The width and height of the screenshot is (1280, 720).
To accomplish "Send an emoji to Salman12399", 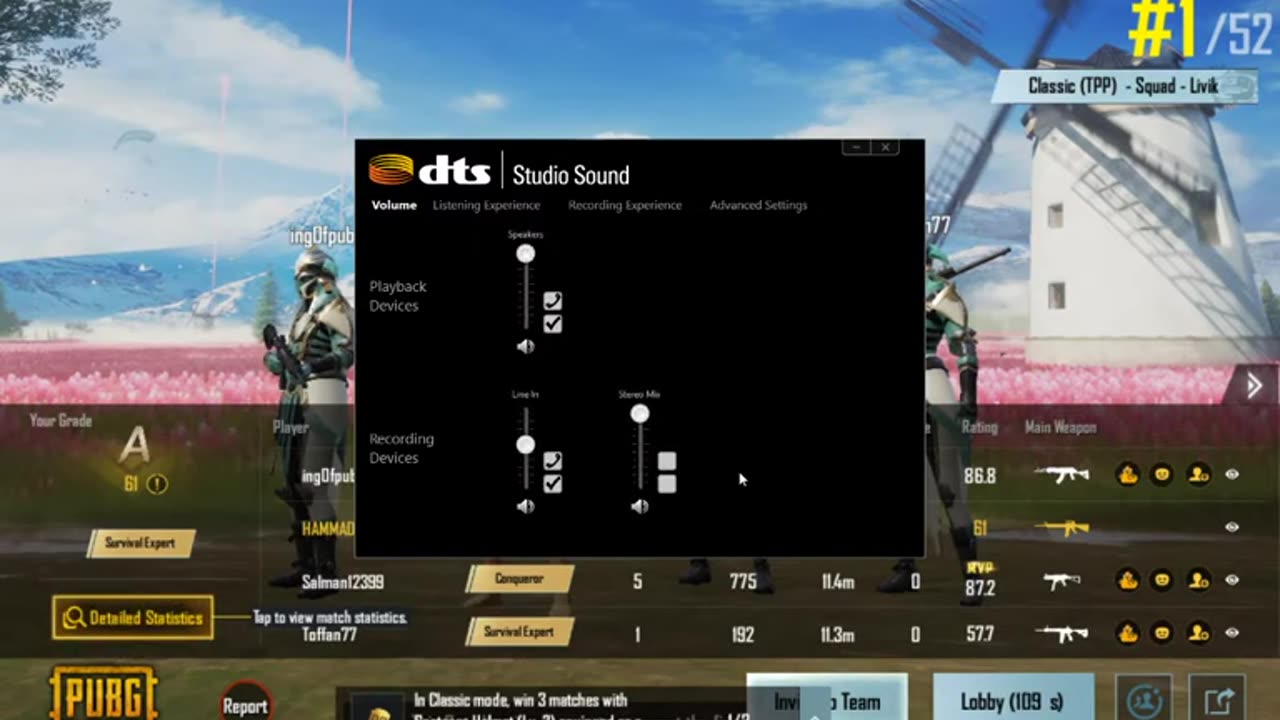I will tap(1162, 580).
